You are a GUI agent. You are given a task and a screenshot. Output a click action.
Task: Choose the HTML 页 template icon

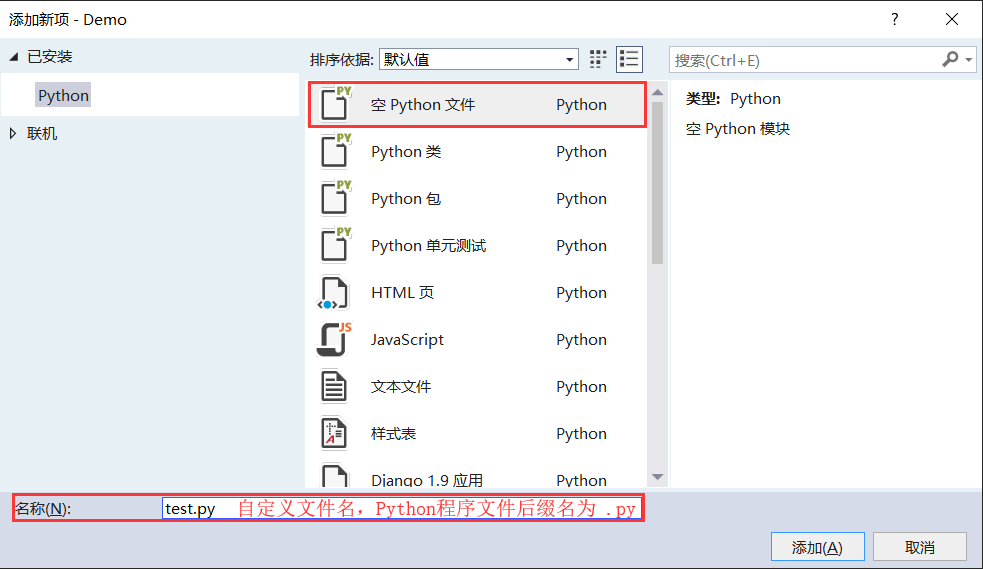[333, 293]
